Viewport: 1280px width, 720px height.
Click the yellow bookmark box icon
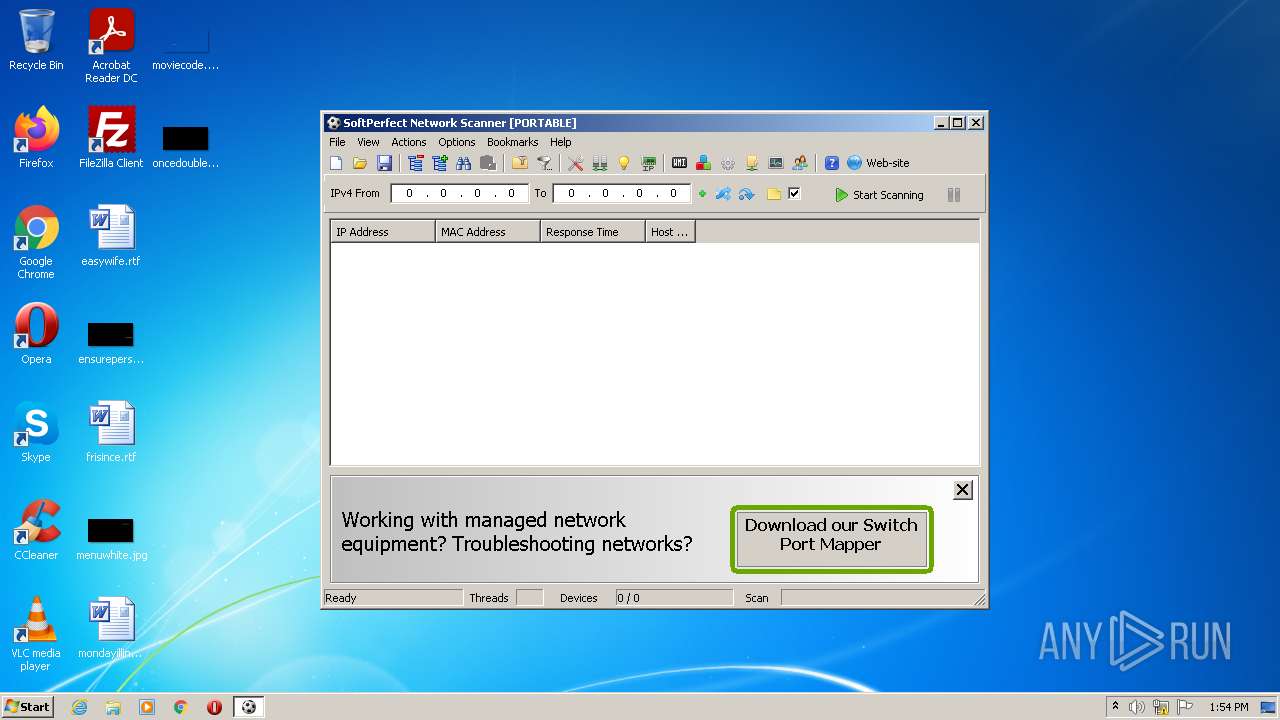coord(520,163)
